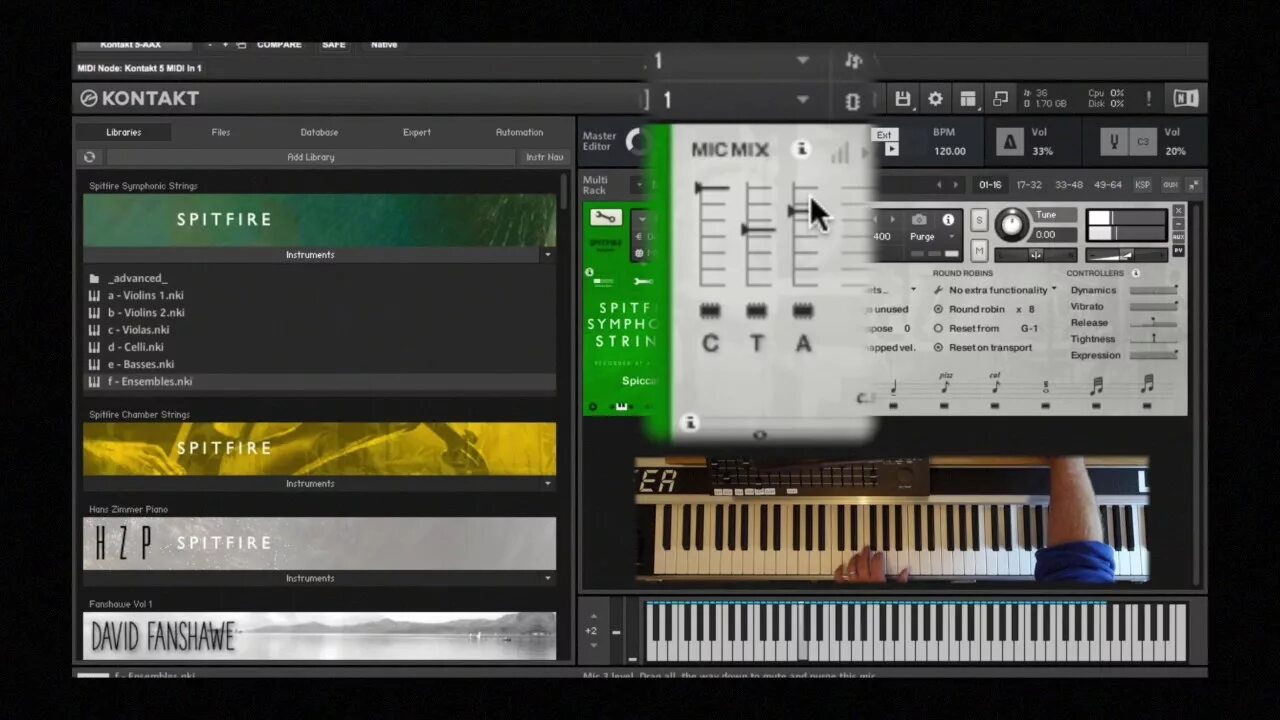Toggle the SAFE plugin button

coord(334,45)
